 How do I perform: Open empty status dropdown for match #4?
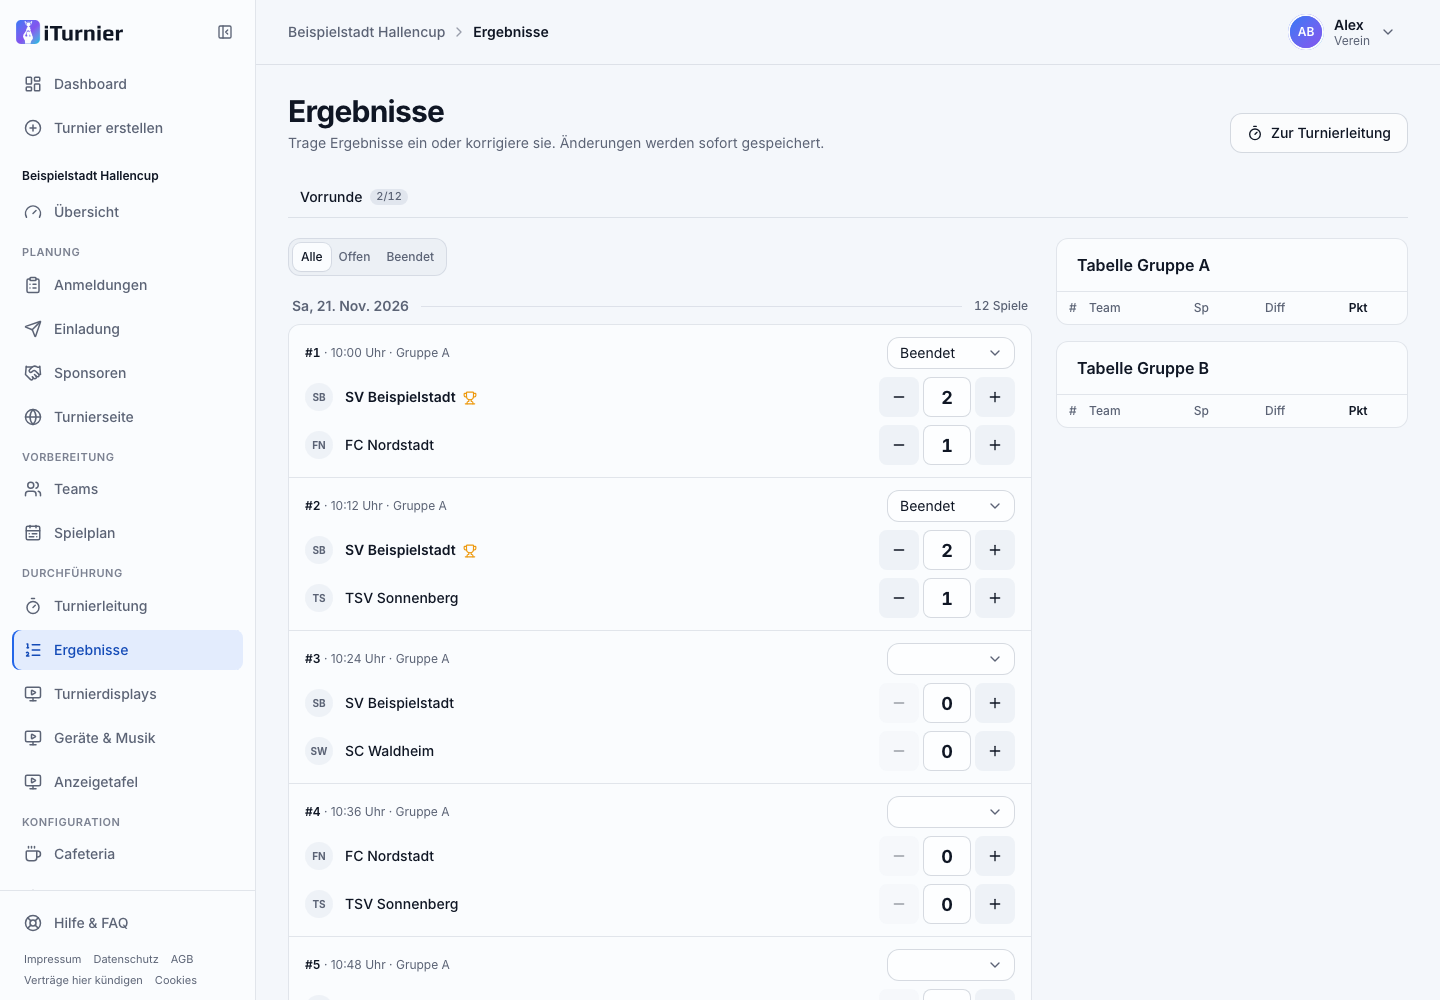tap(951, 812)
